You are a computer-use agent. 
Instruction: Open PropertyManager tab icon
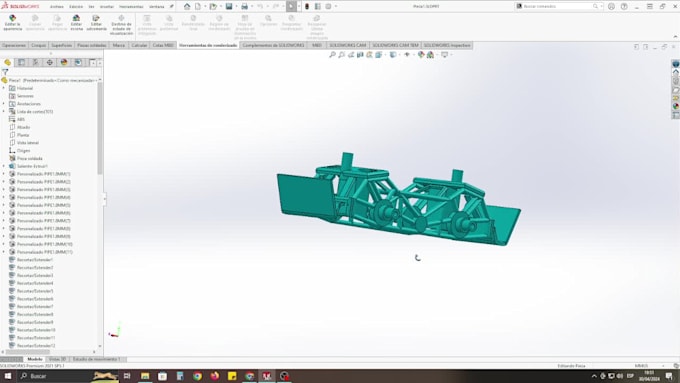tap(21, 62)
